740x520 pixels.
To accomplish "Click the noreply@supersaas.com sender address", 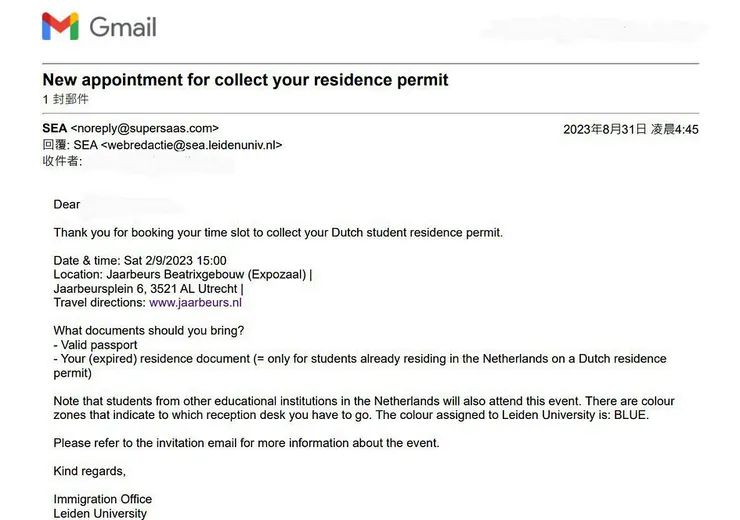I will (x=145, y=129).
